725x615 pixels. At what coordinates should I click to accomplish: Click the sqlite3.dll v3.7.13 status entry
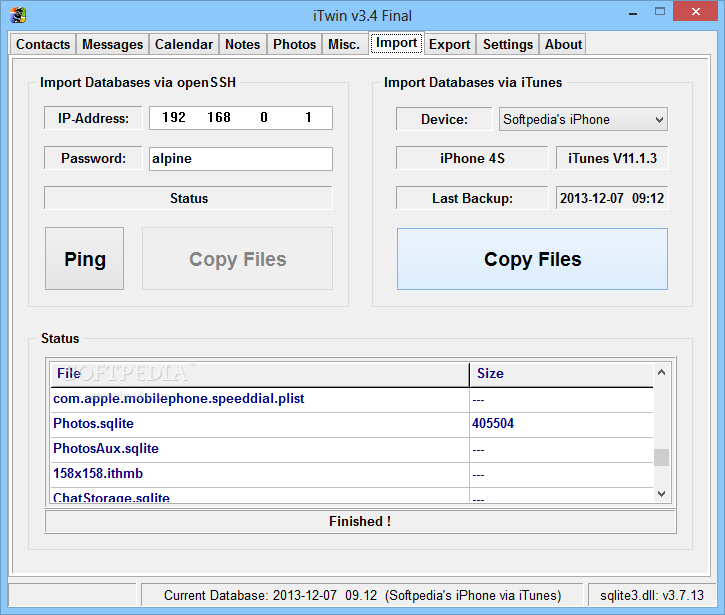[652, 595]
